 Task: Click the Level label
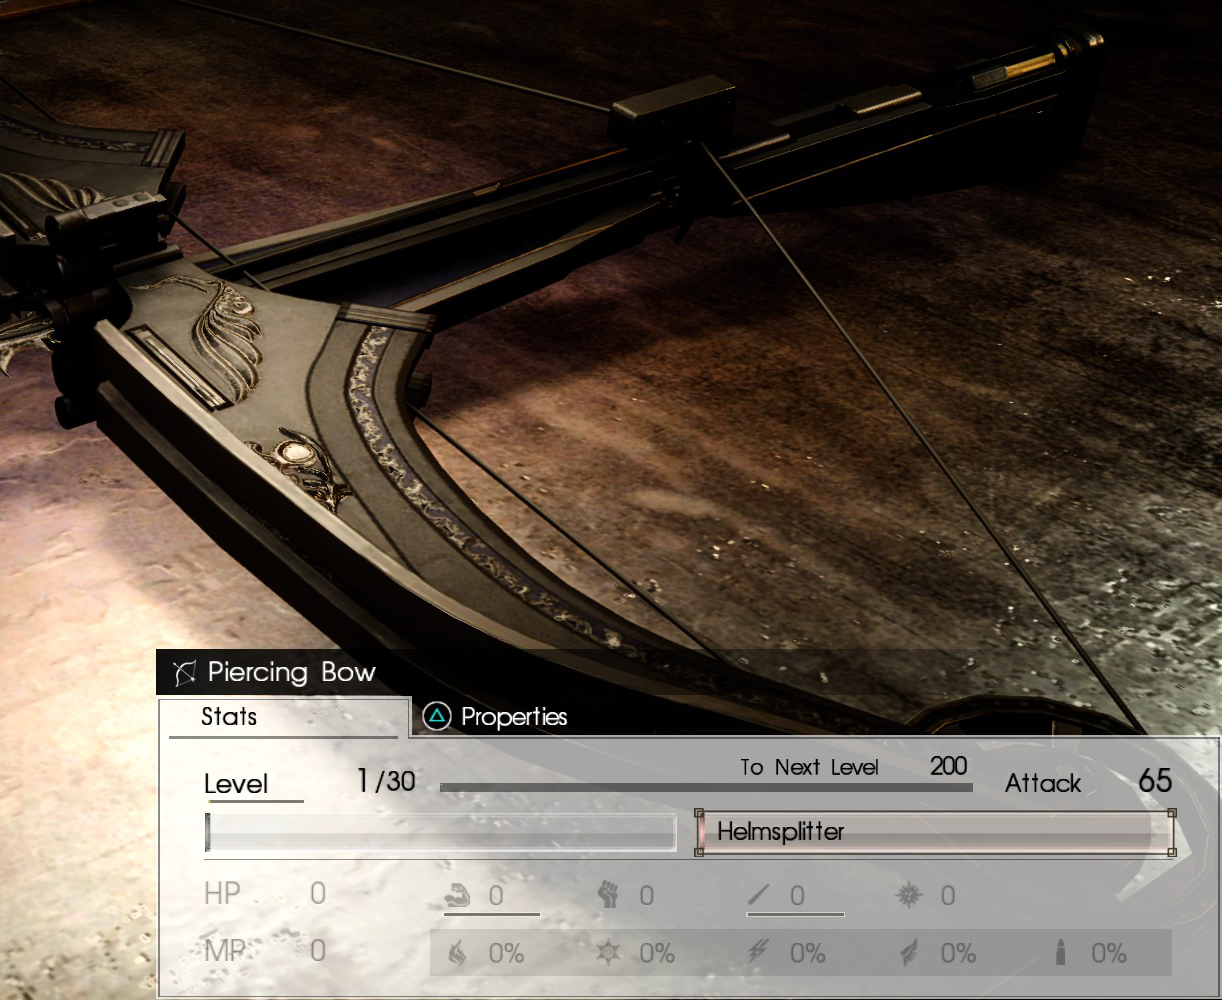[236, 784]
